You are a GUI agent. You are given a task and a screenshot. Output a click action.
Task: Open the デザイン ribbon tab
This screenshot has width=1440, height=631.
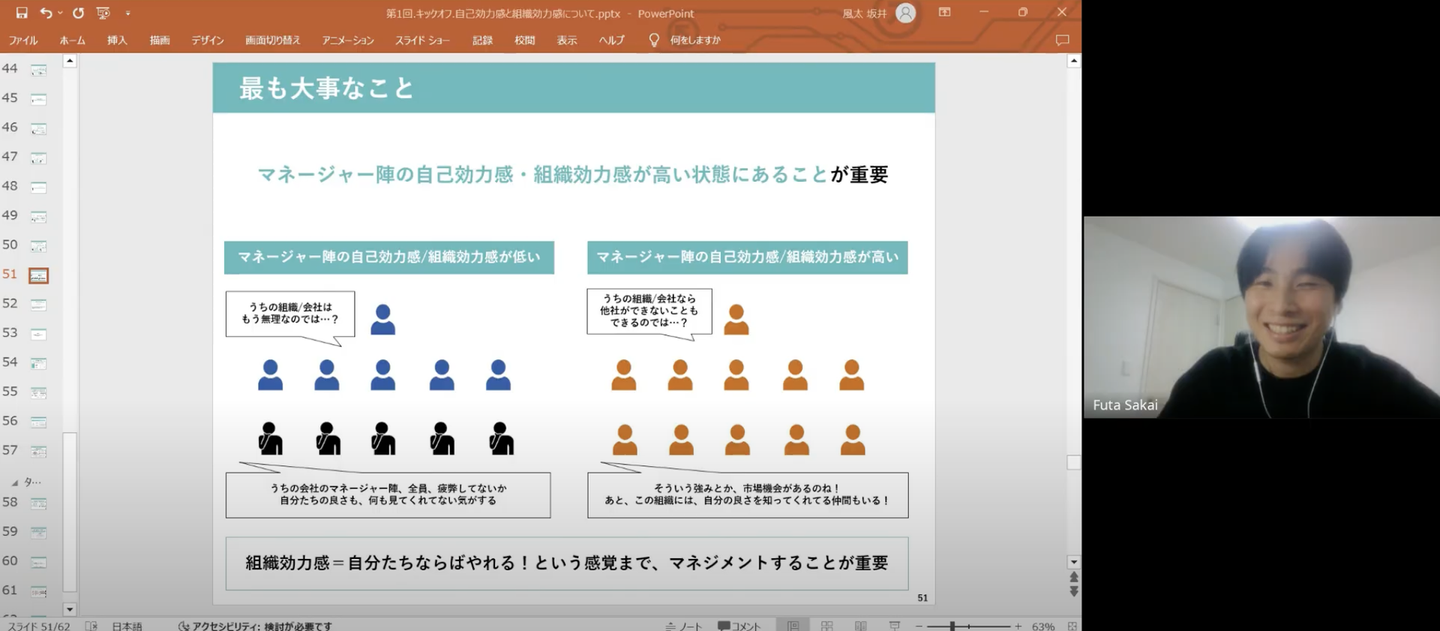point(208,40)
